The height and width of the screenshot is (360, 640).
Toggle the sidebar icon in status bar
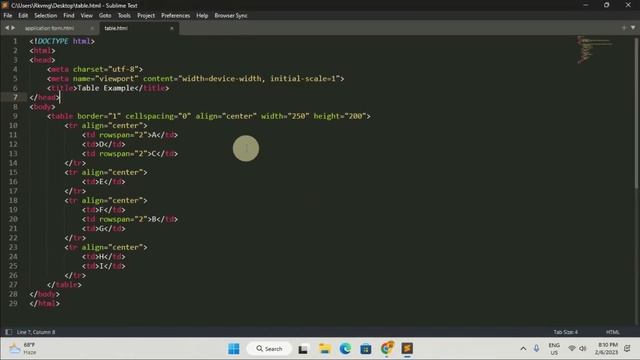8,332
